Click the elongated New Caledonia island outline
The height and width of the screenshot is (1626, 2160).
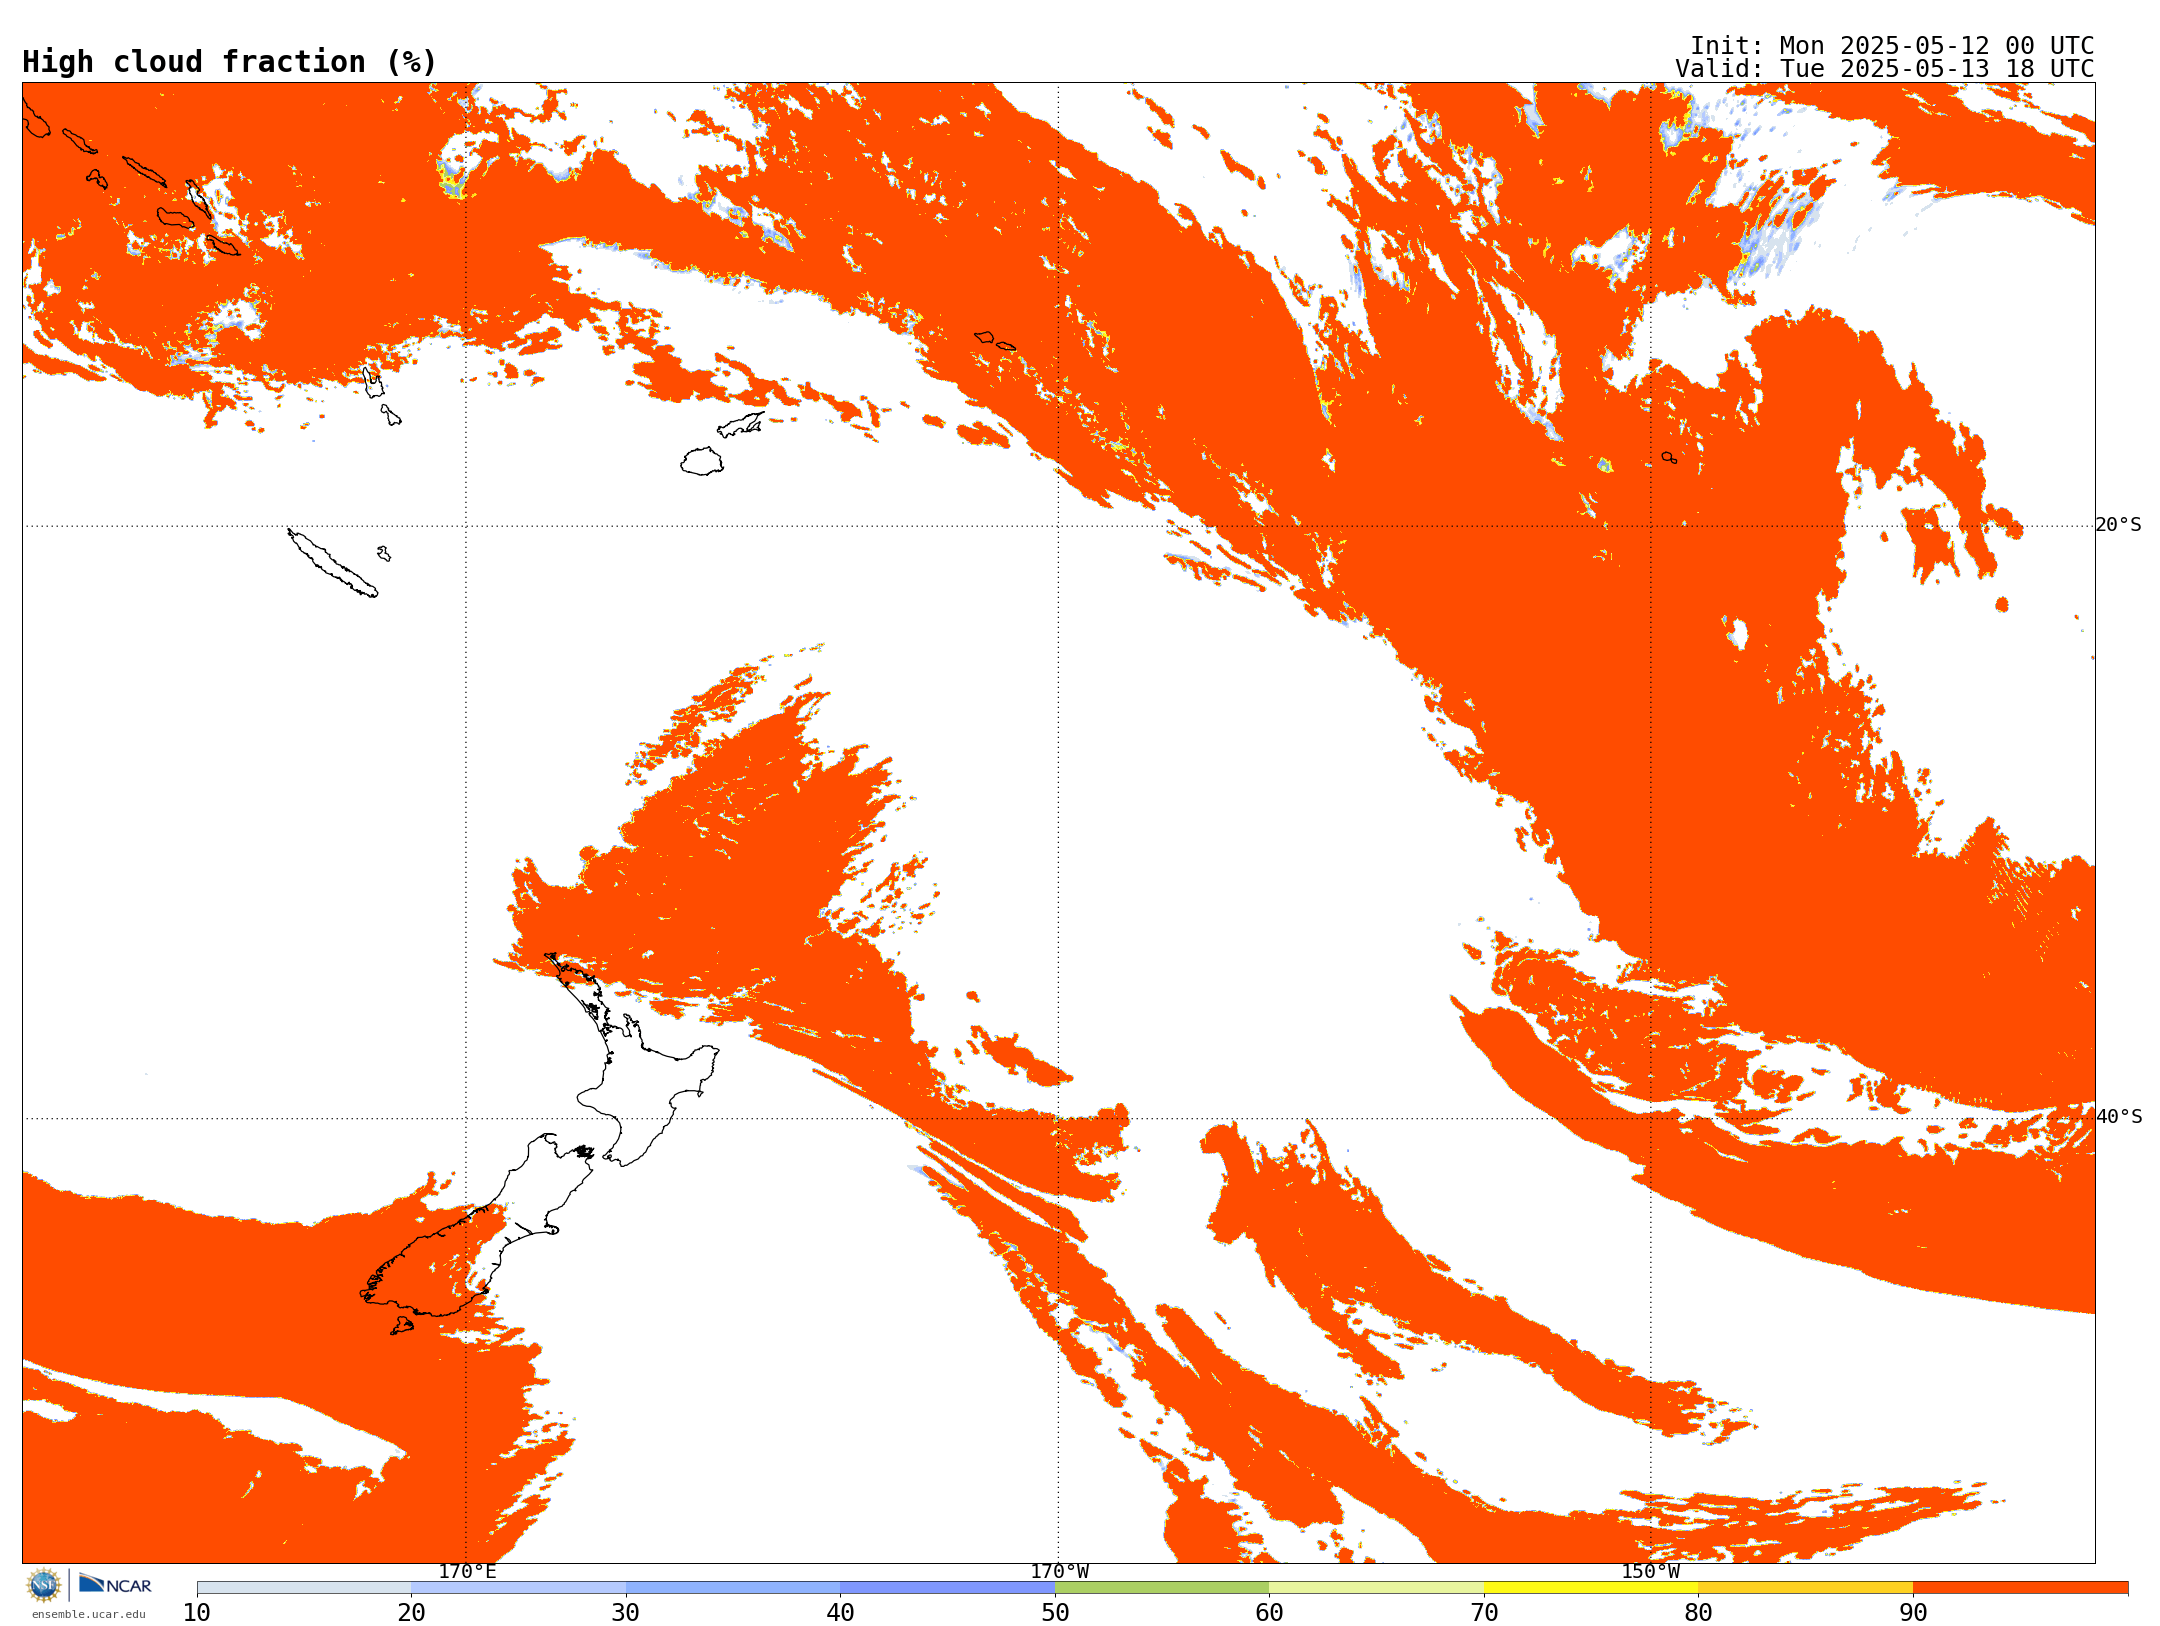click(332, 563)
